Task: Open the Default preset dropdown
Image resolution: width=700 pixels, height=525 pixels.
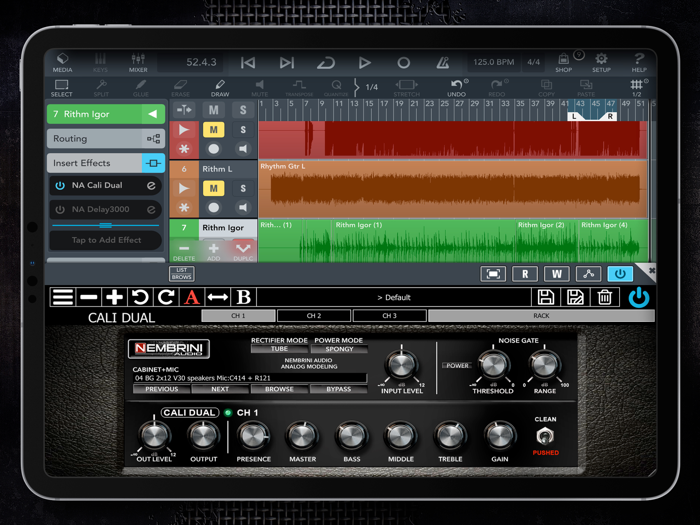Action: [394, 297]
